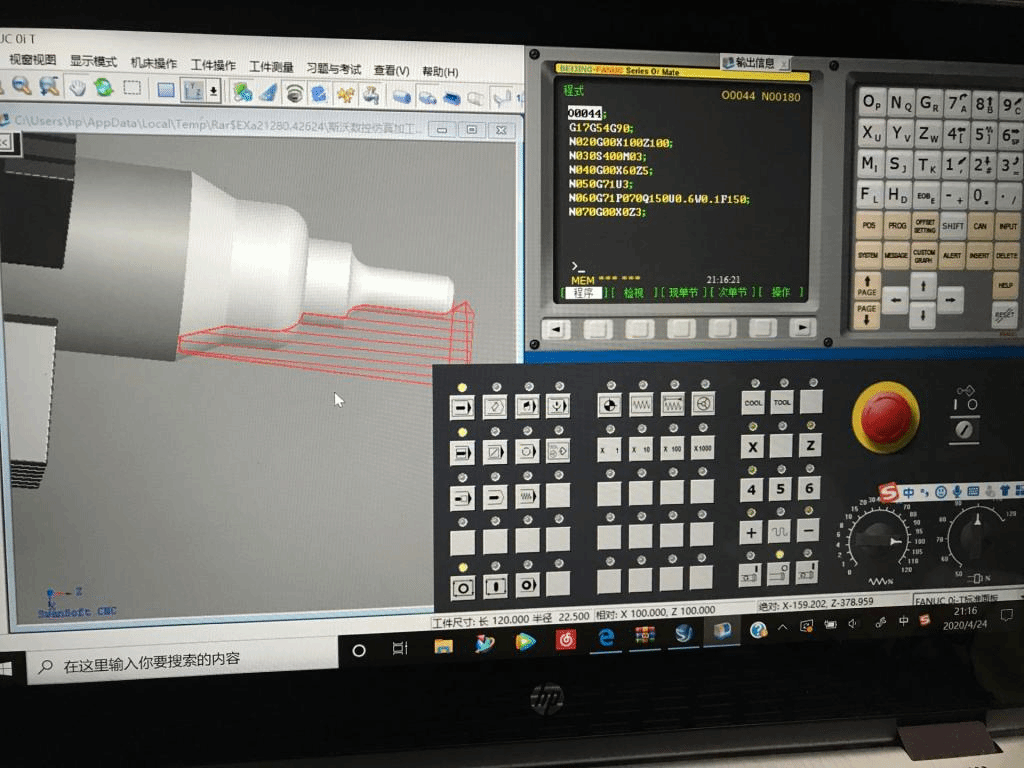Toggle the handwheel mode button
Screen dimensions: 1024x768
(703, 404)
